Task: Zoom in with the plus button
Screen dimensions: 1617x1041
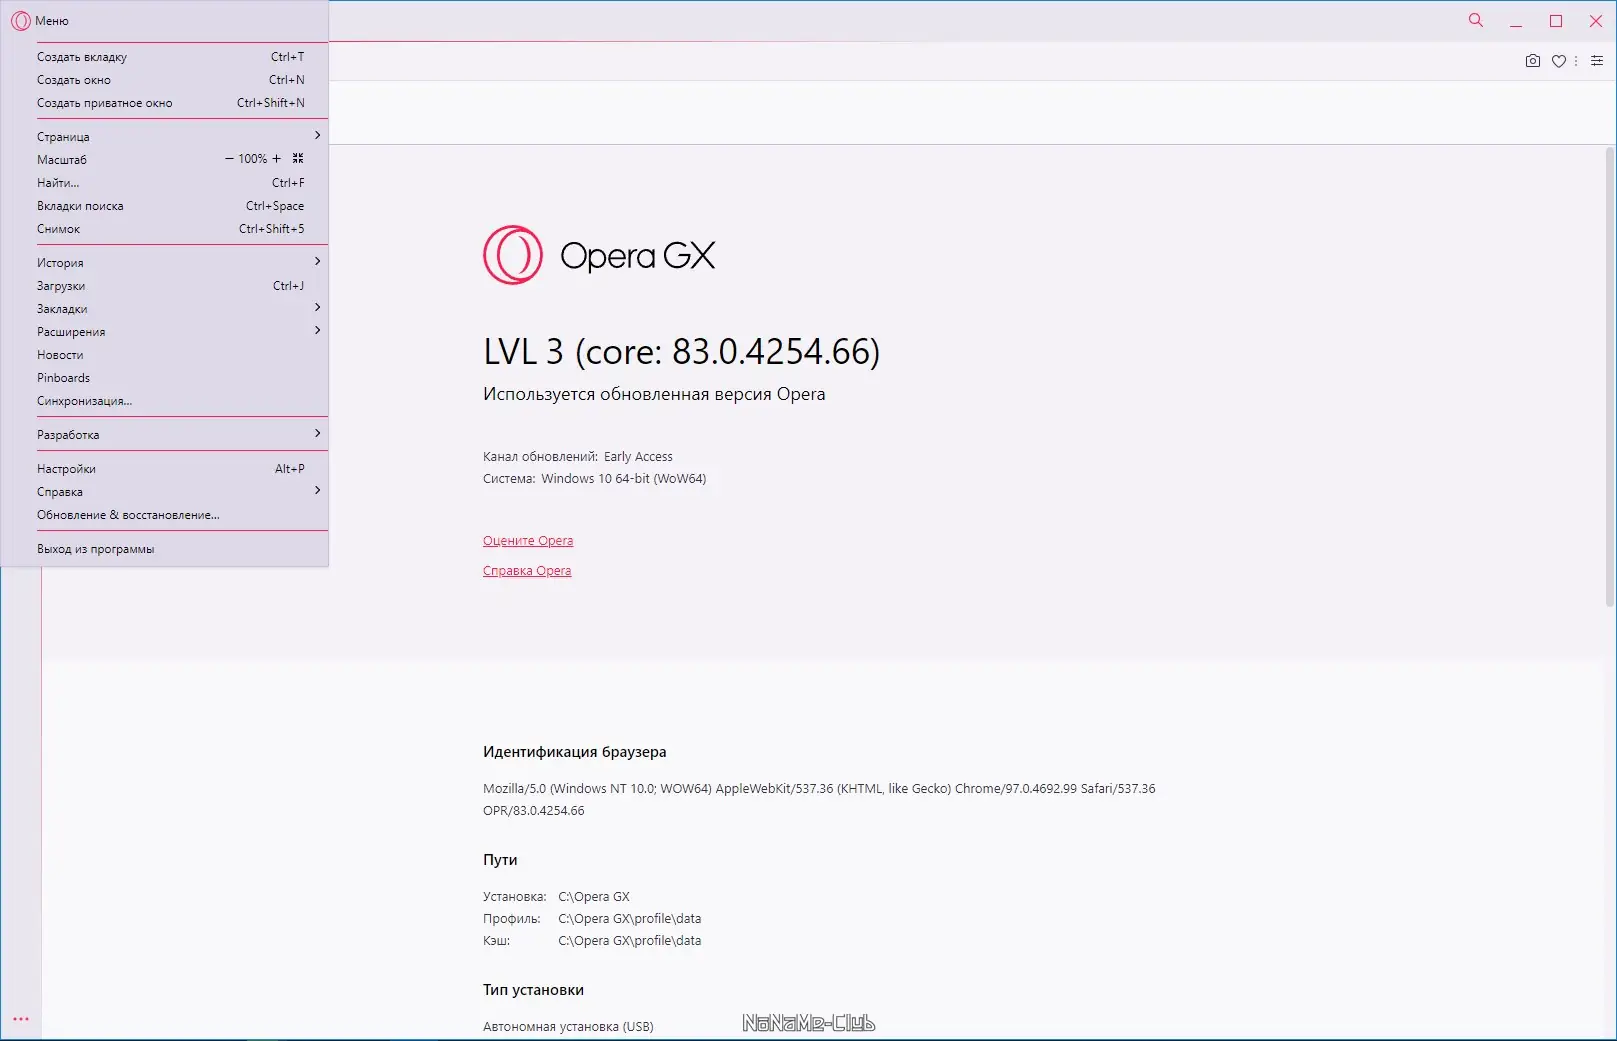Action: [277, 159]
